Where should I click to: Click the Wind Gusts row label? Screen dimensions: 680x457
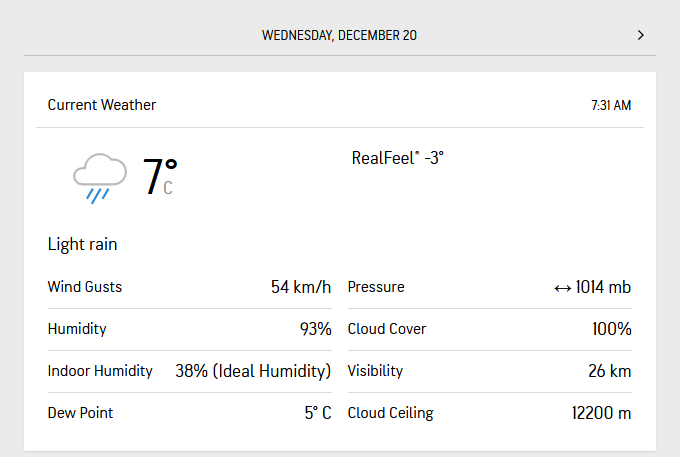click(x=85, y=287)
